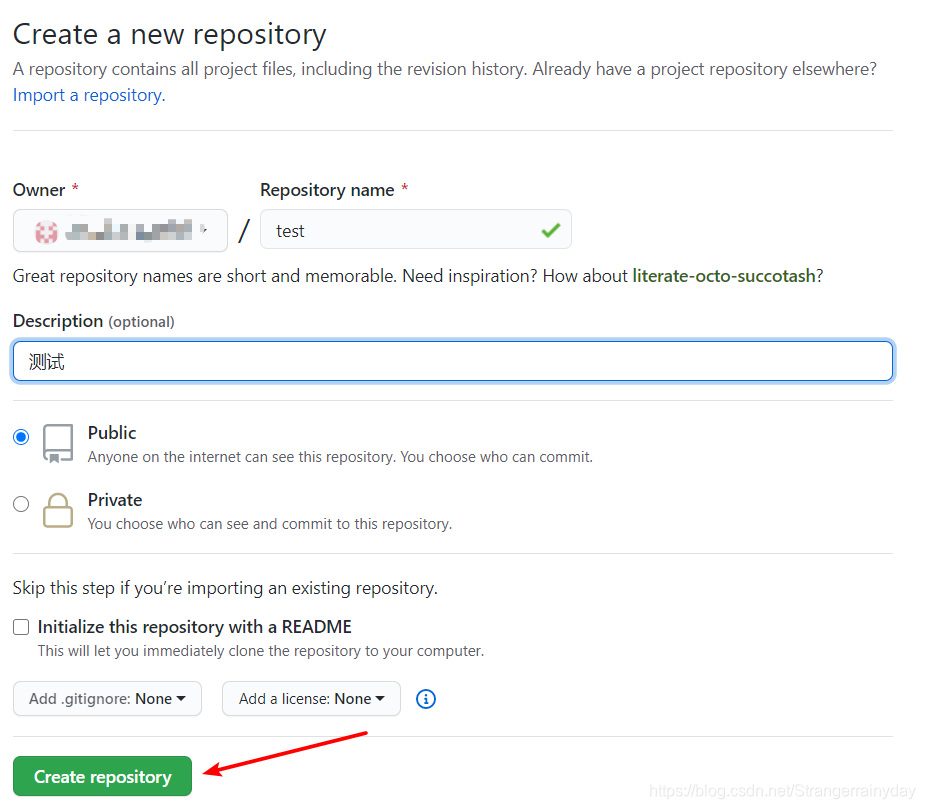Open the Add a license dropdown

pos(311,699)
